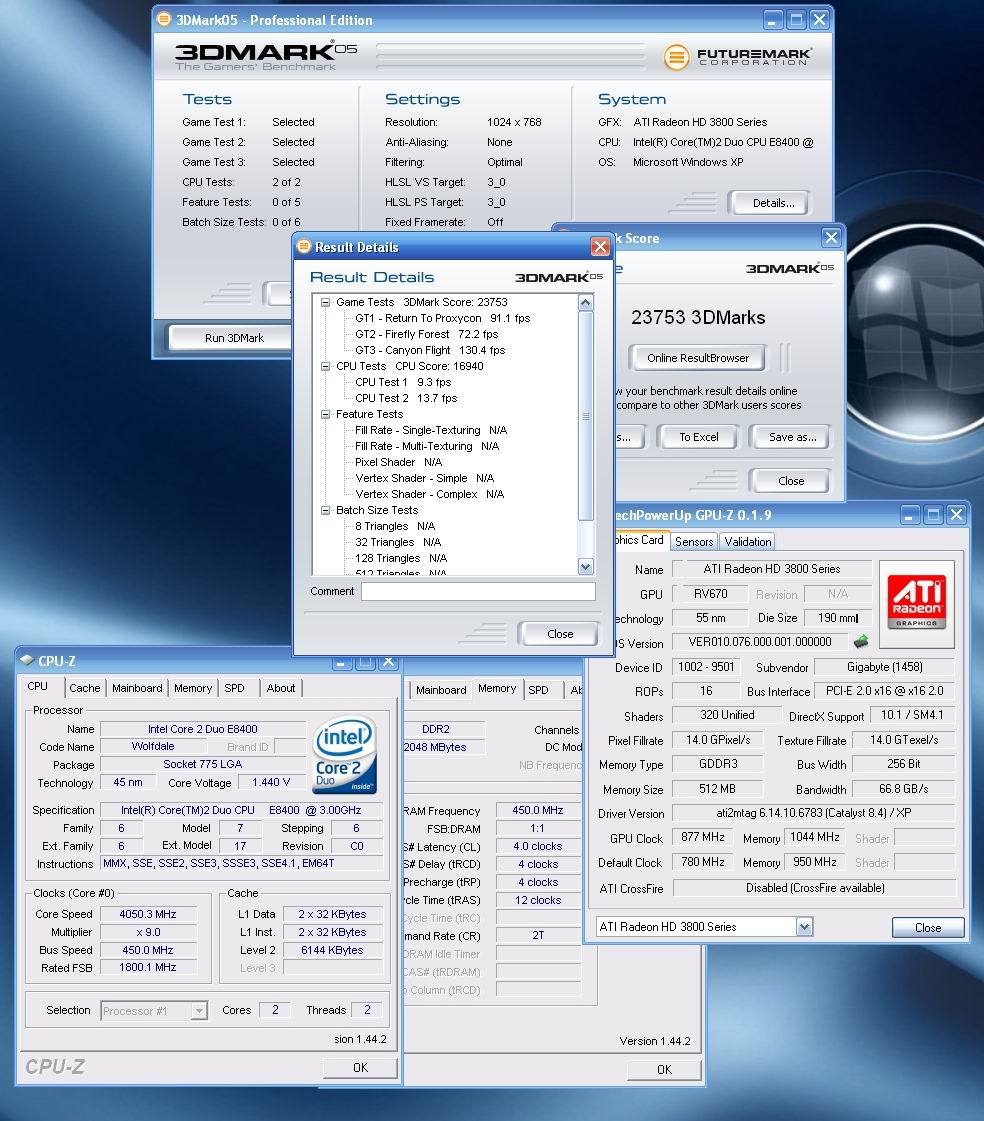The height and width of the screenshot is (1121, 984).
Task: Open the About tab in CPU-Z
Action: pyautogui.click(x=280, y=688)
